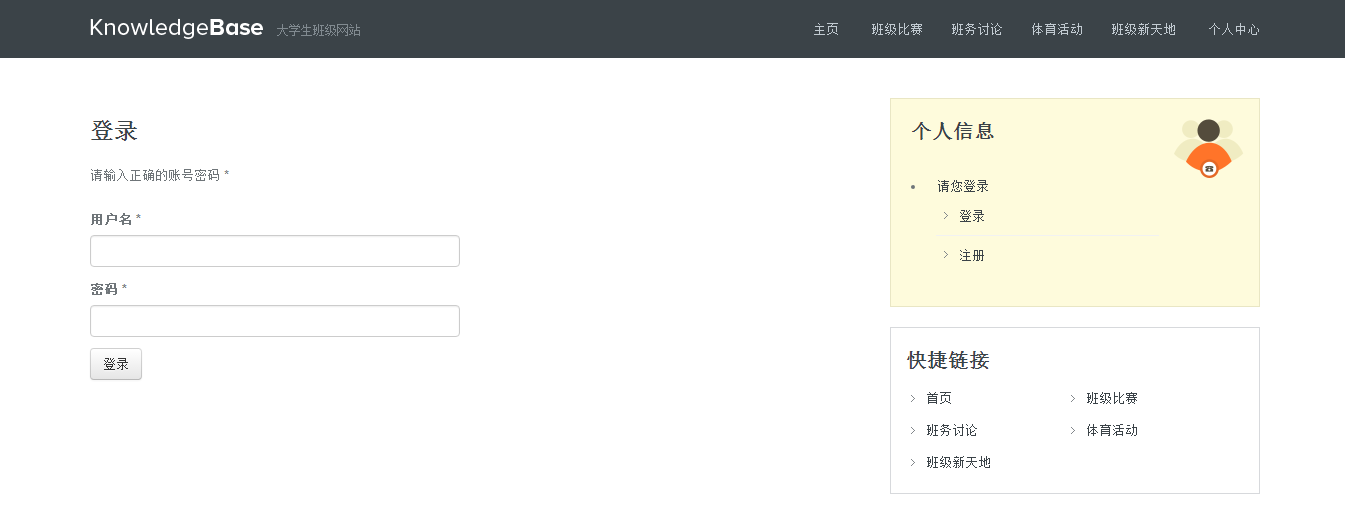Click the chevron arrow beside 注册
This screenshot has height=513, width=1345.
946,255
